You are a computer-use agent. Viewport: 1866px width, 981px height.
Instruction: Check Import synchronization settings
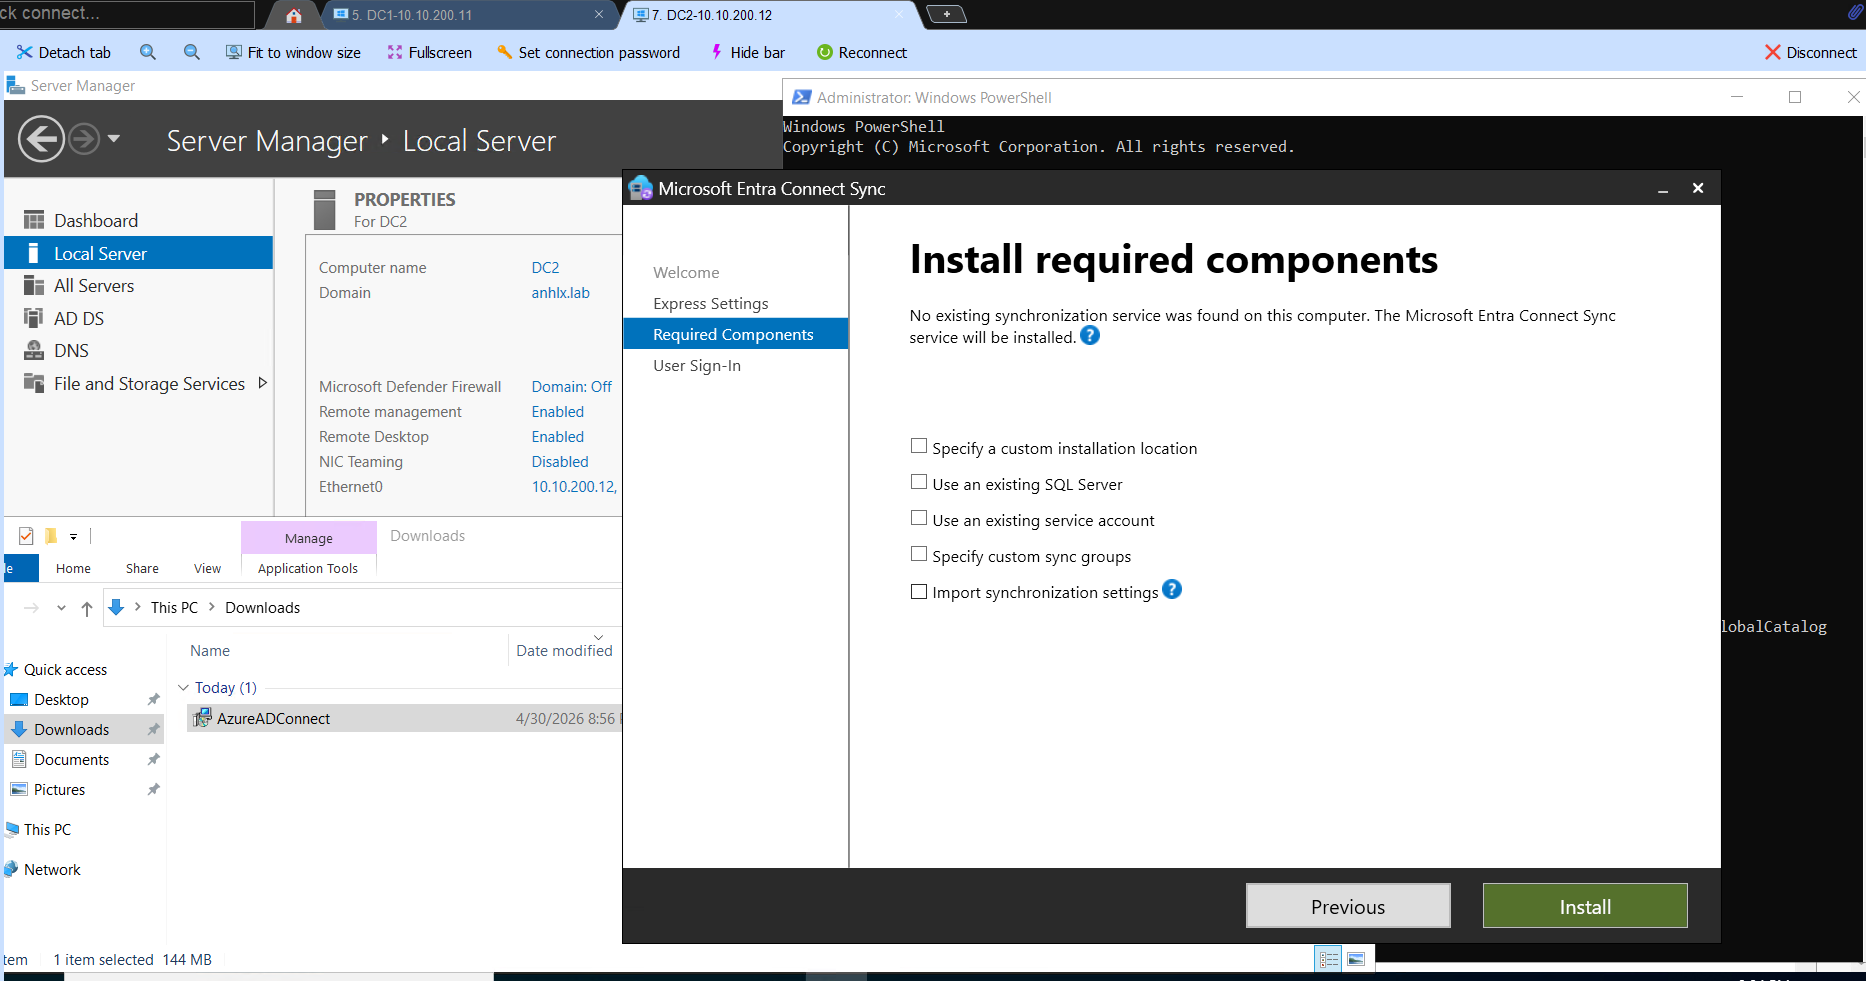919,591
